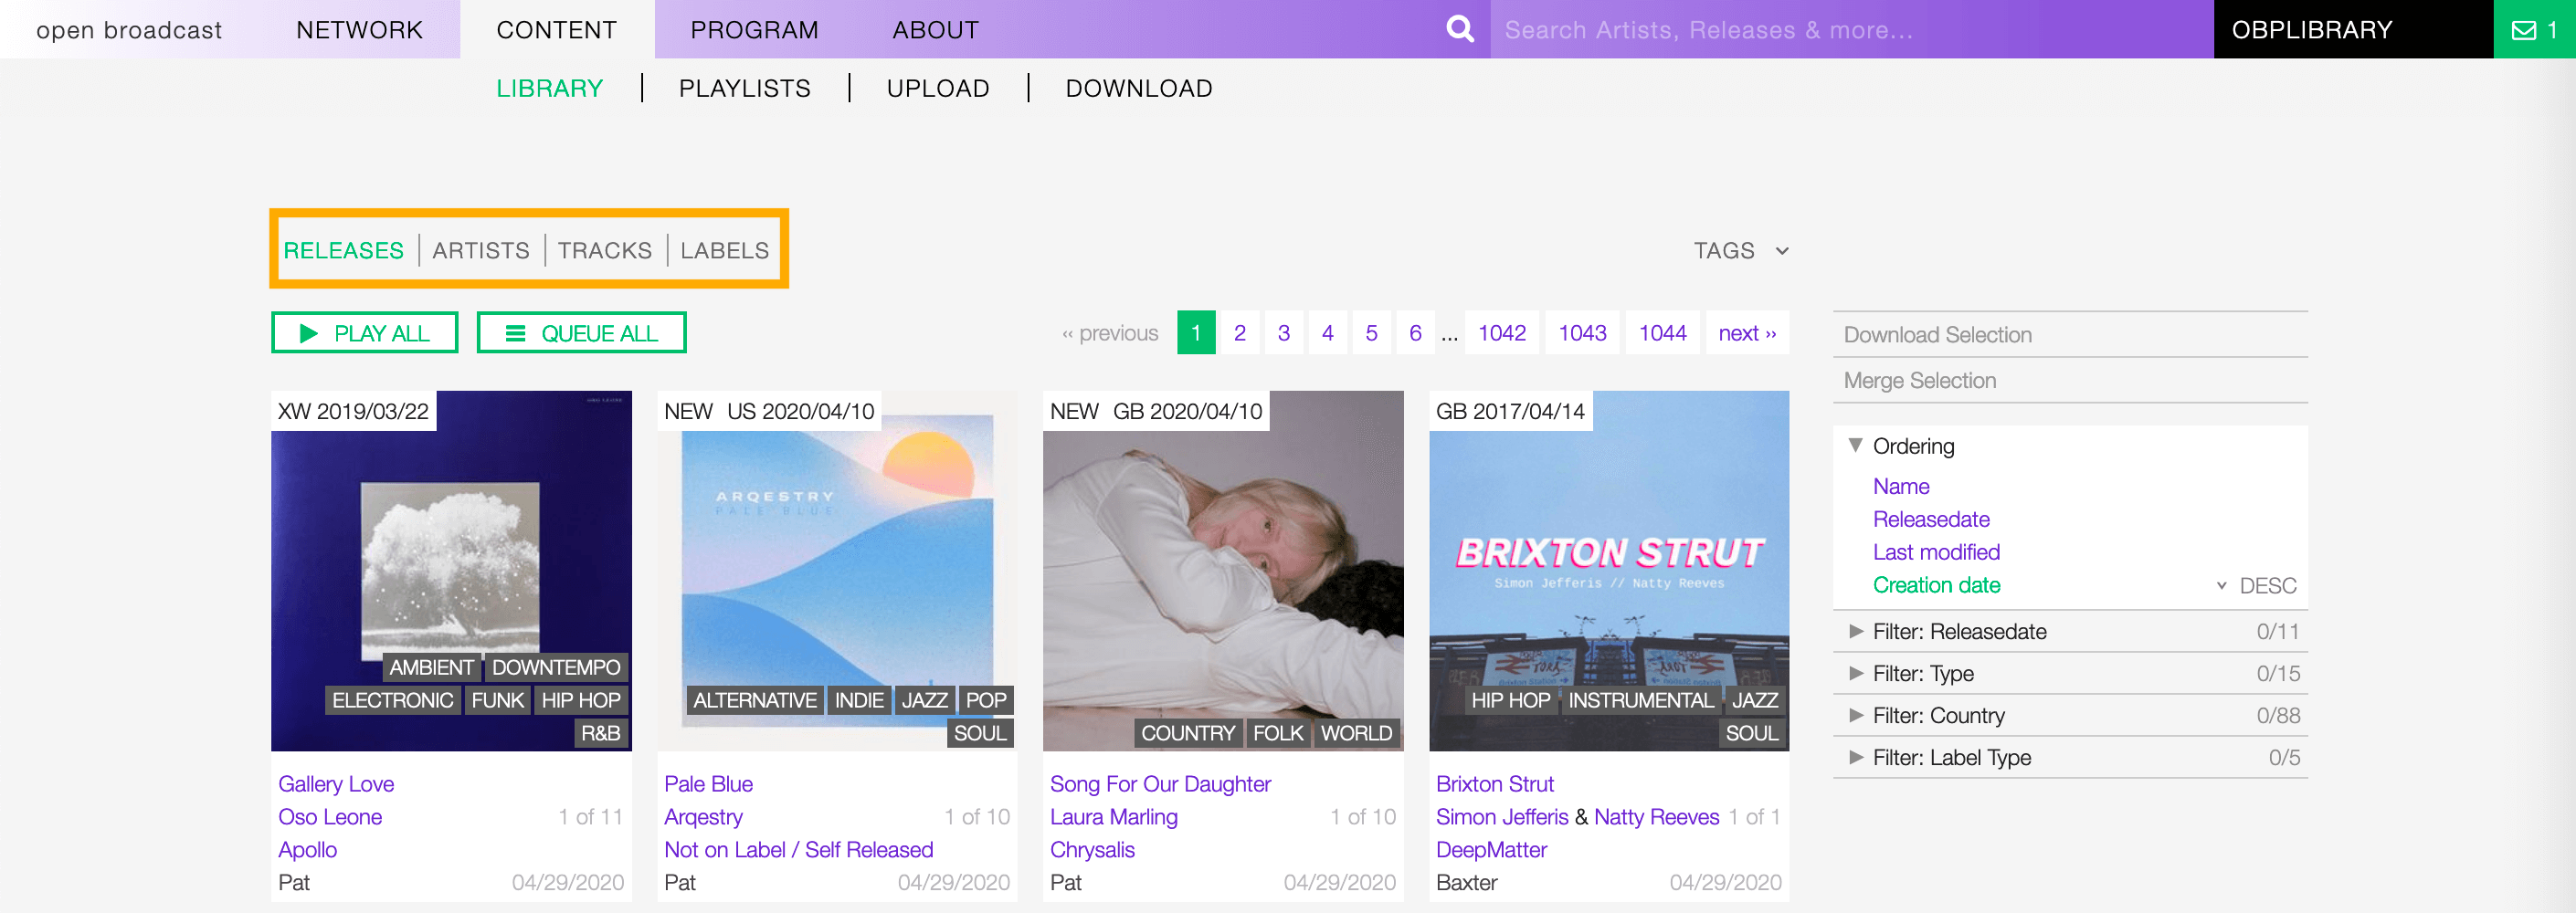Open the Chrysalis label link
The image size is (2576, 913).
pos(1092,850)
